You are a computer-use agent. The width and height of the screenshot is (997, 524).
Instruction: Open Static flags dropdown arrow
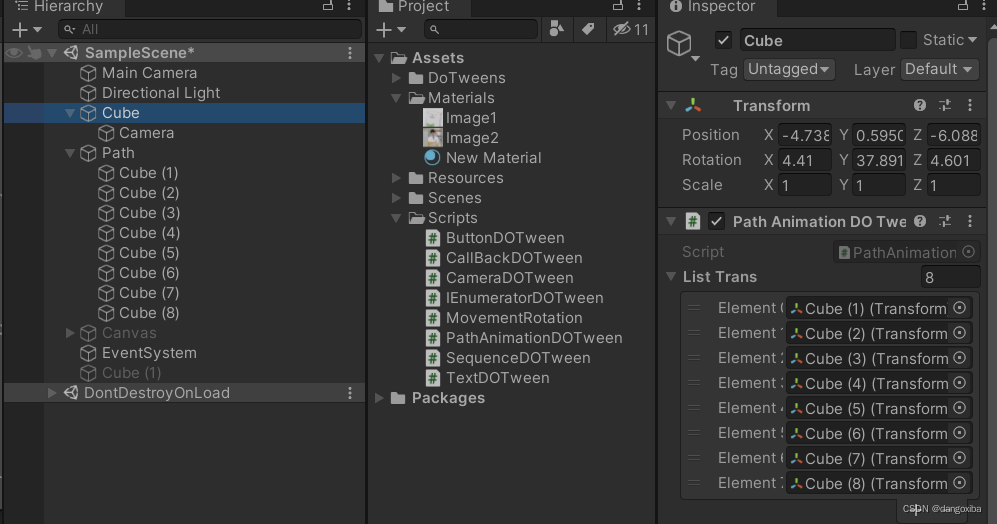point(972,40)
